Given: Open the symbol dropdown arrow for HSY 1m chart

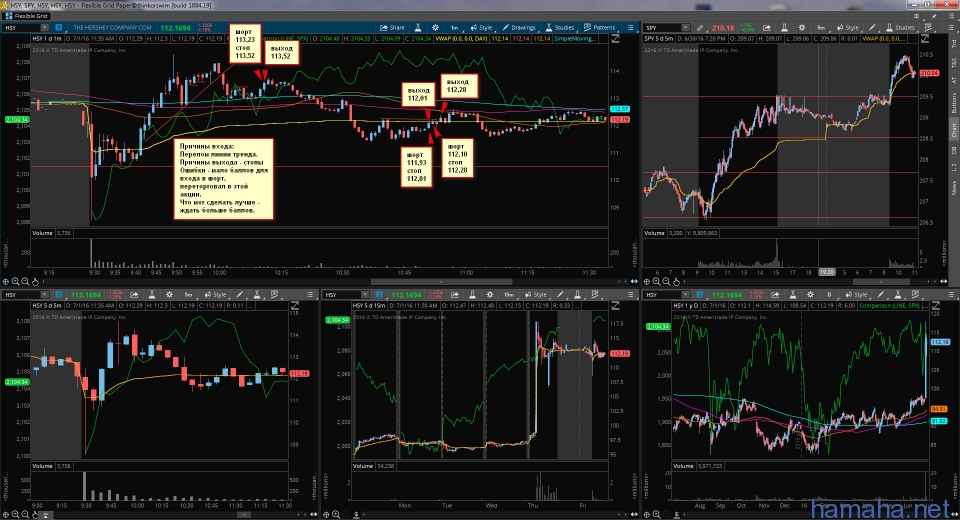Looking at the screenshot, I should (44, 28).
